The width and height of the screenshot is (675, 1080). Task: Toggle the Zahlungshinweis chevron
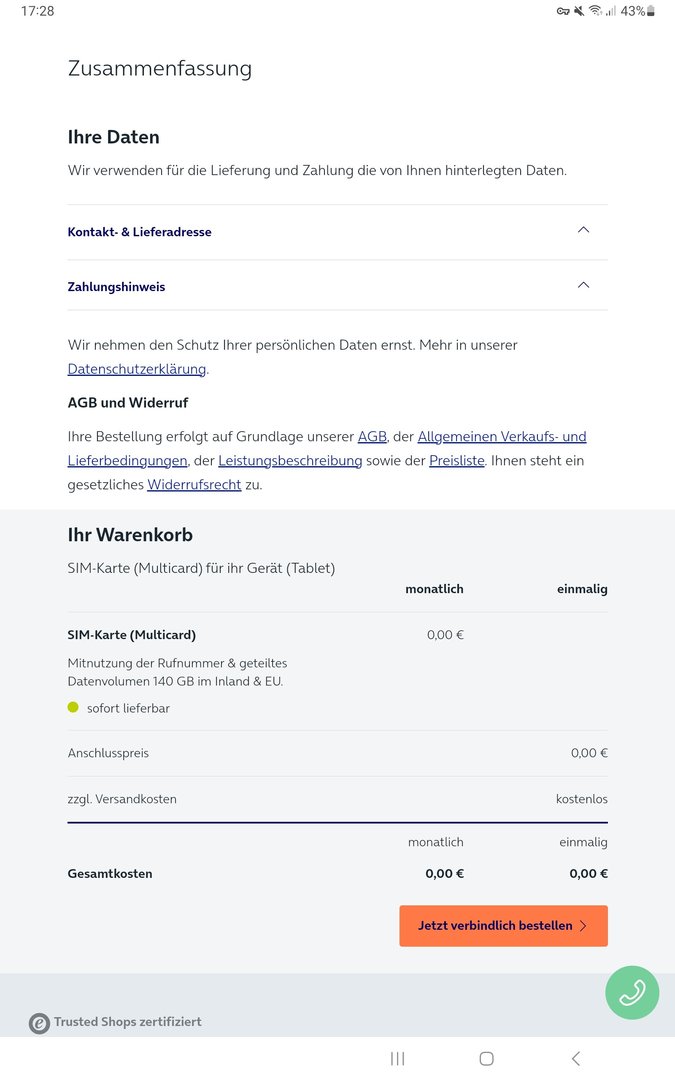tap(584, 285)
